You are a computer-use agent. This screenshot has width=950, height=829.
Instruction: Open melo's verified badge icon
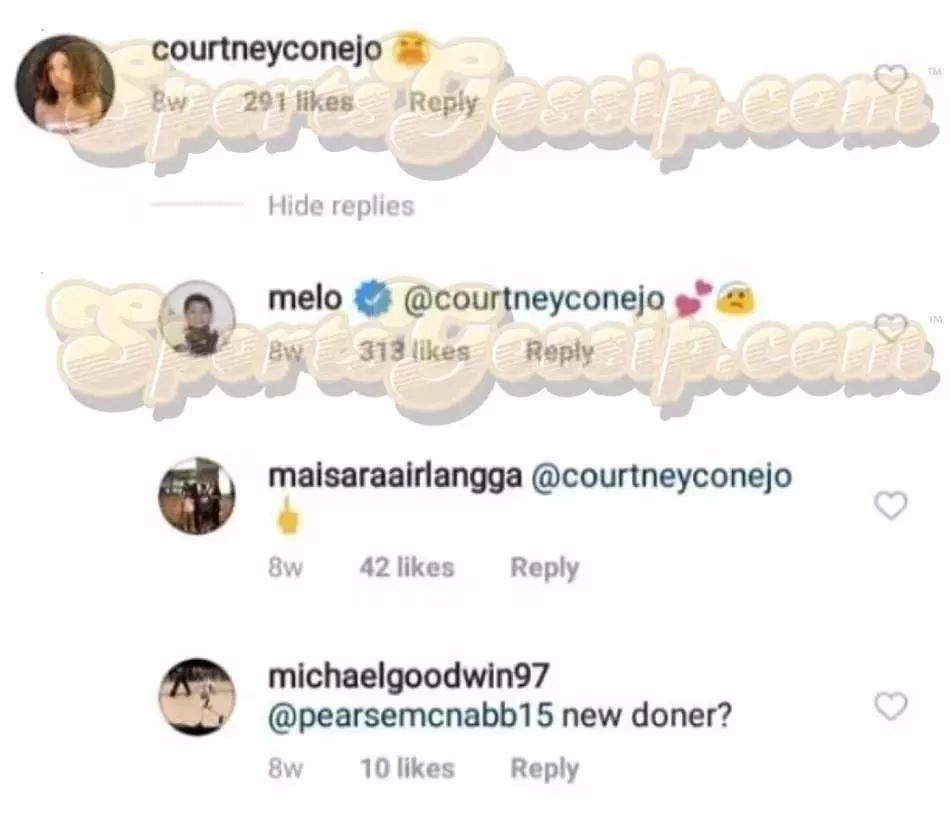coord(371,299)
